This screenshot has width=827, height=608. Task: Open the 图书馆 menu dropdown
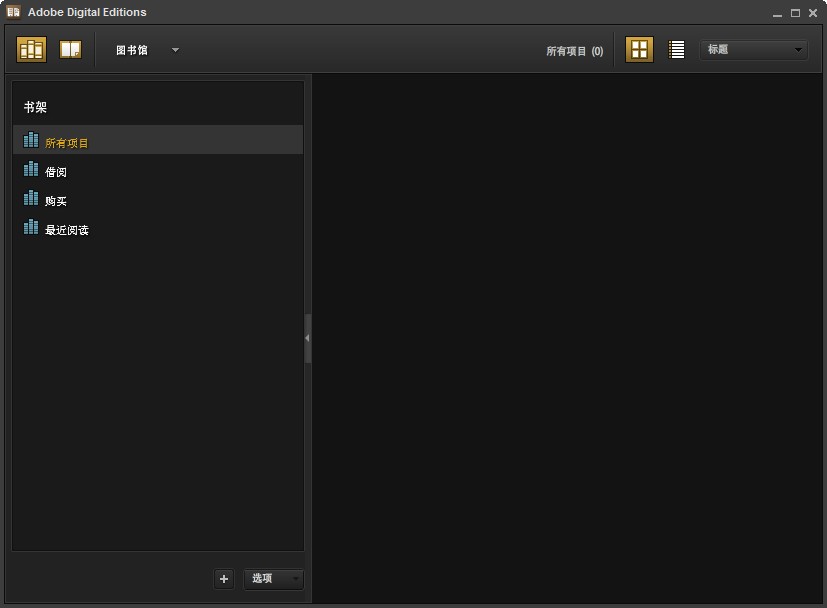pyautogui.click(x=147, y=50)
